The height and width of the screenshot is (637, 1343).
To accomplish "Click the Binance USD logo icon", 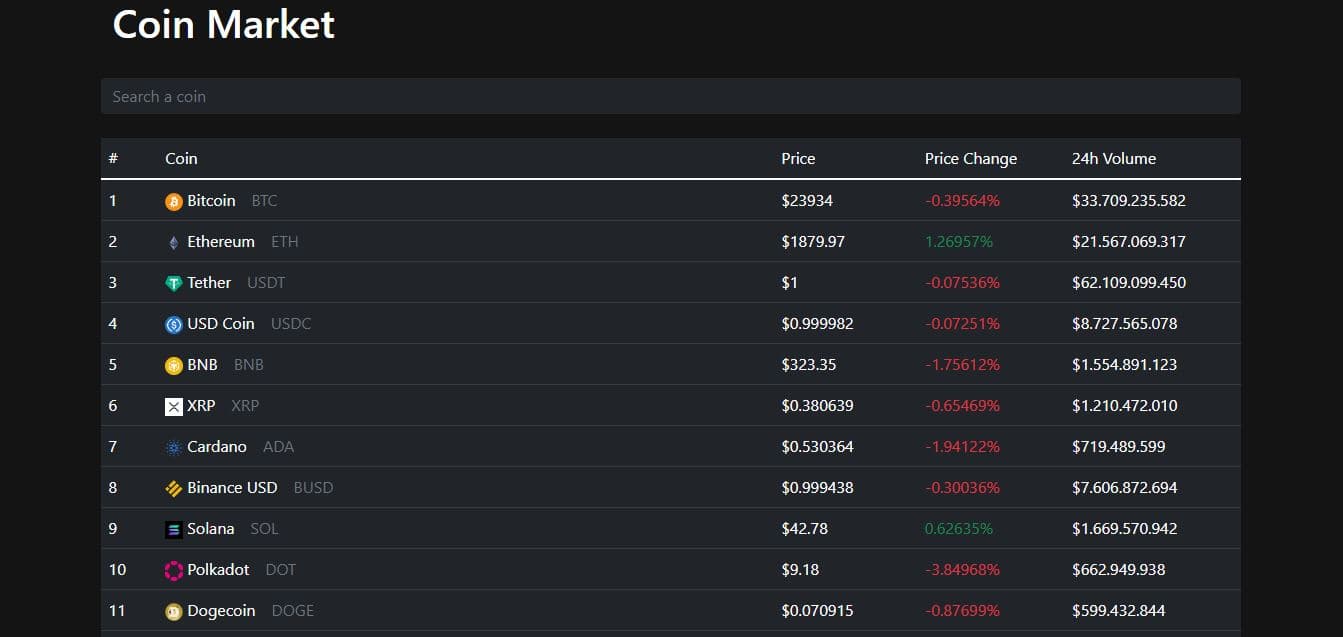I will (x=174, y=488).
